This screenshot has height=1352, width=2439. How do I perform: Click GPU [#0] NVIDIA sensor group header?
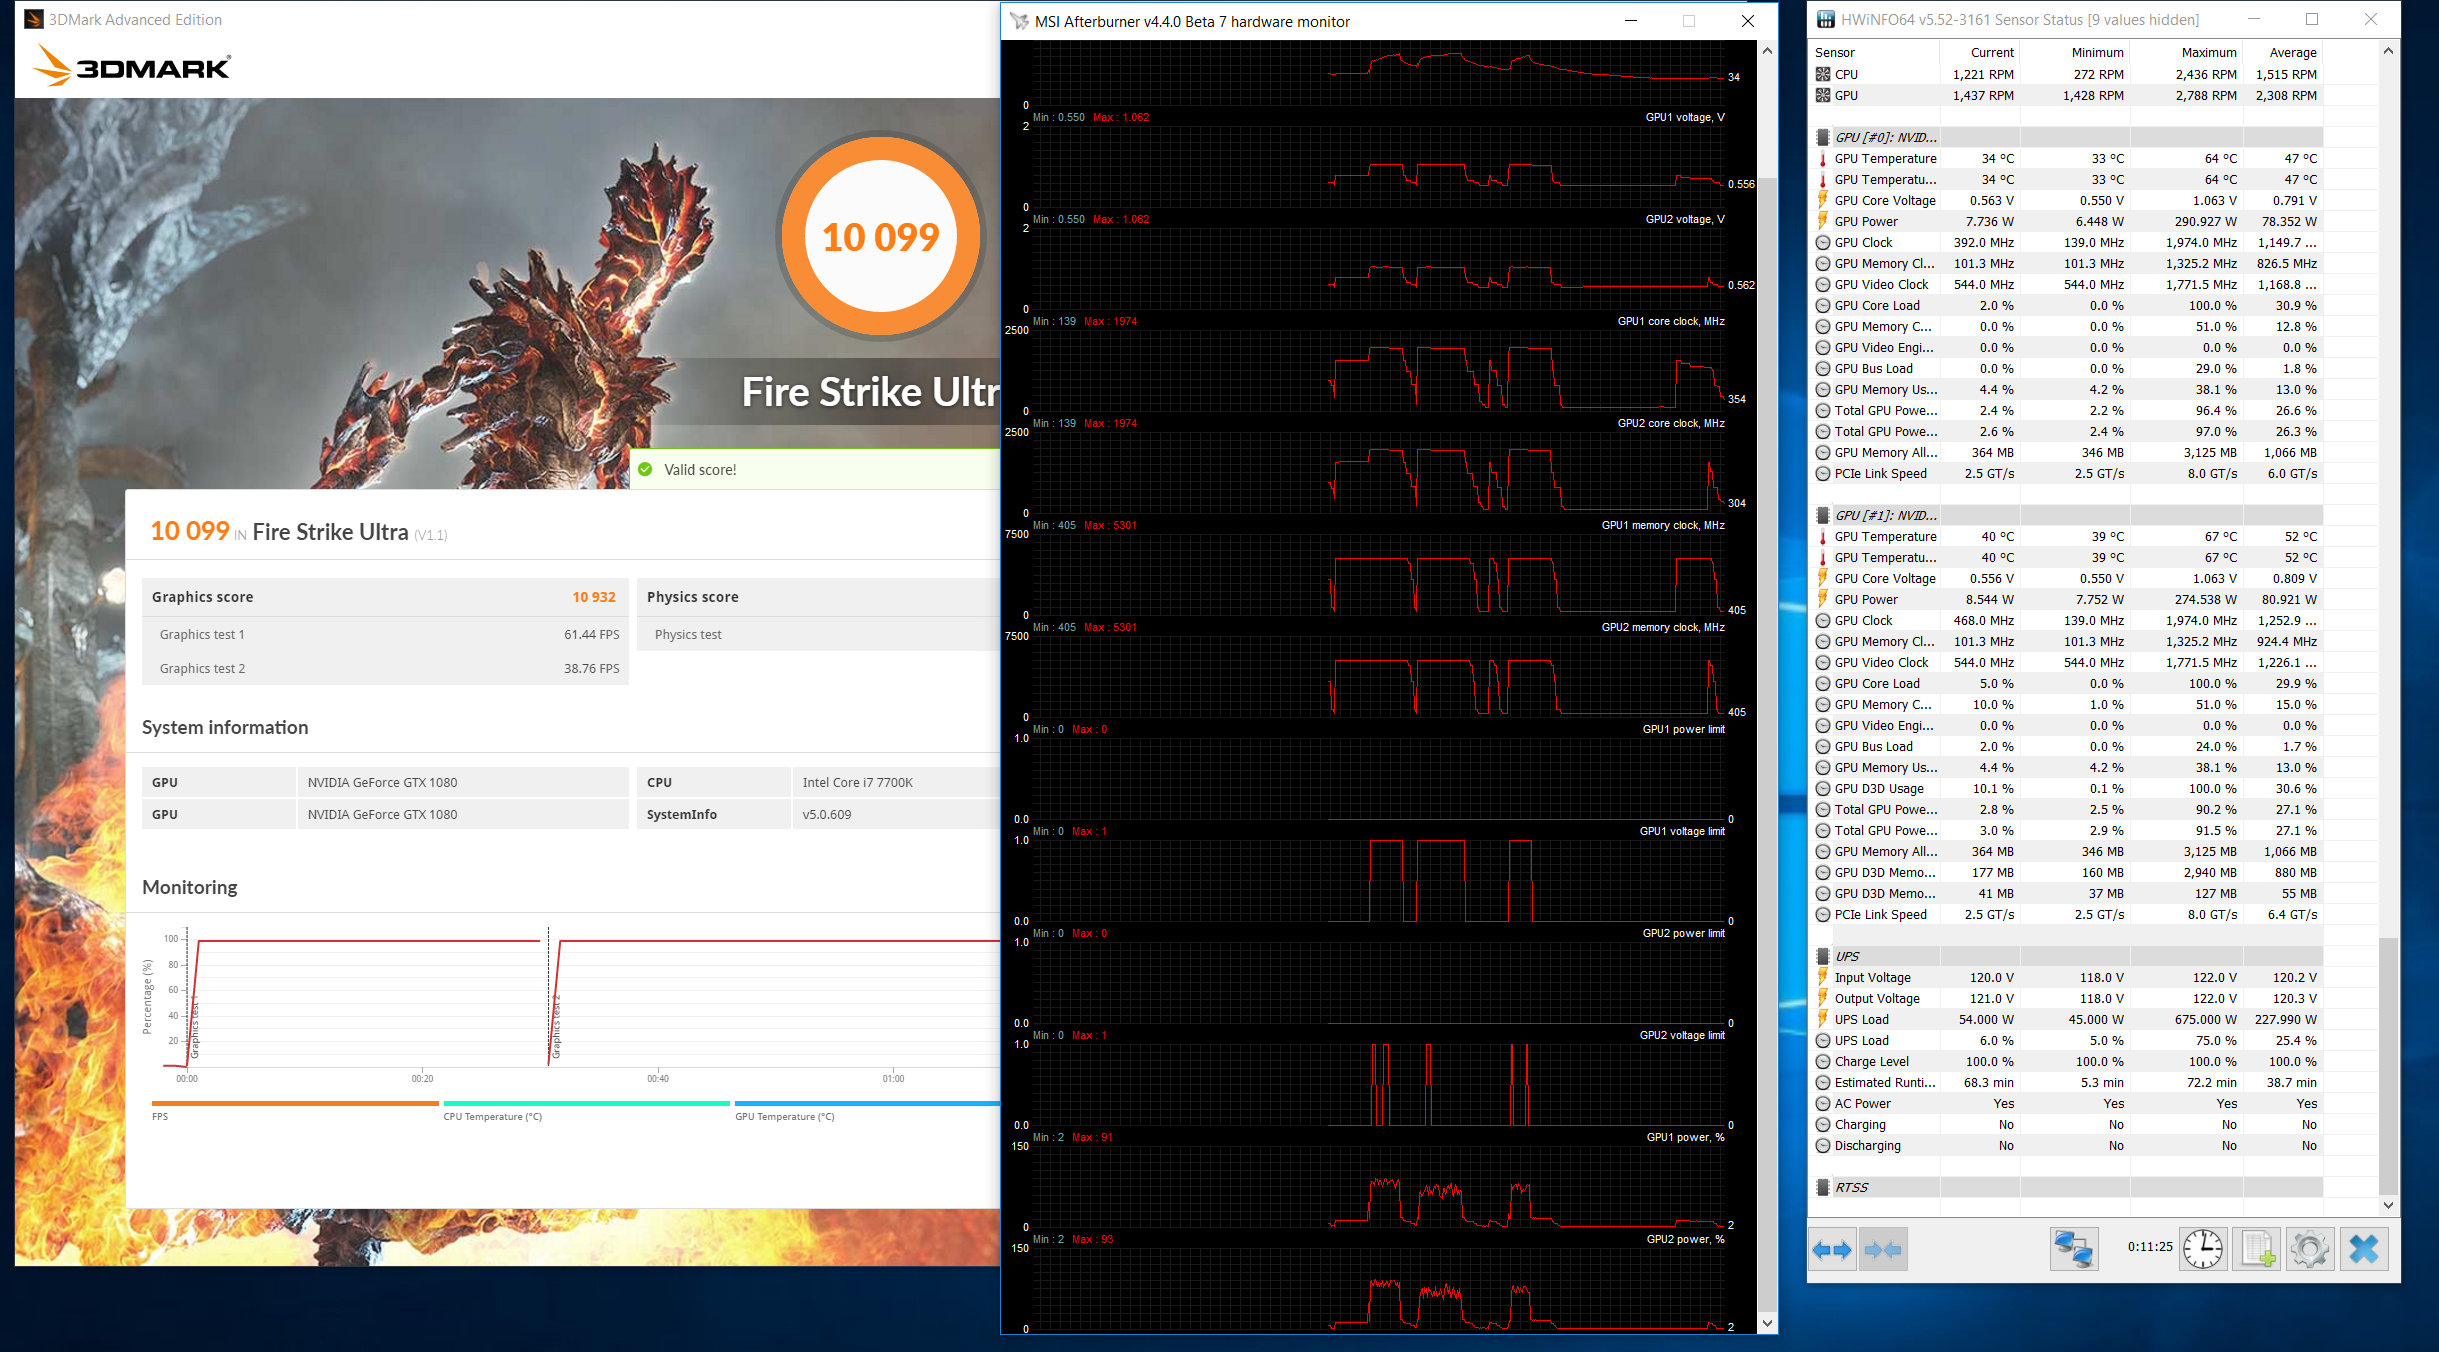[1885, 137]
